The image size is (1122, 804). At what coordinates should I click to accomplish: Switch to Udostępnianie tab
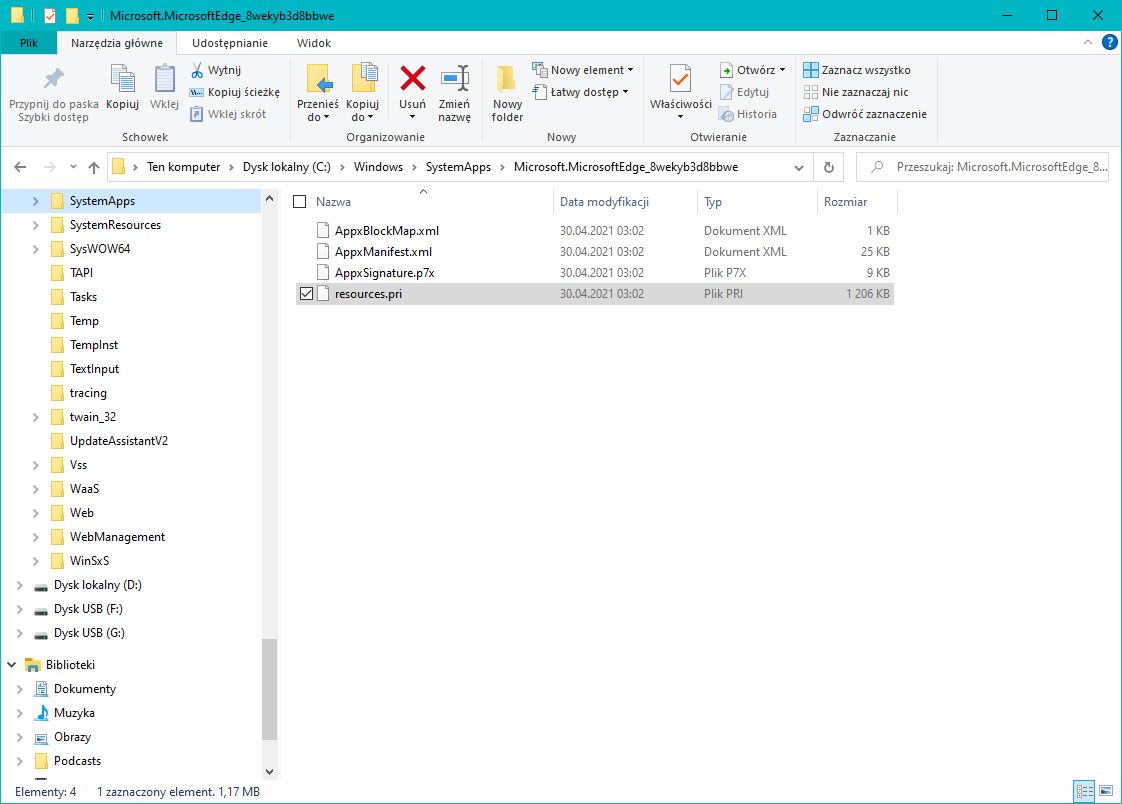[230, 43]
